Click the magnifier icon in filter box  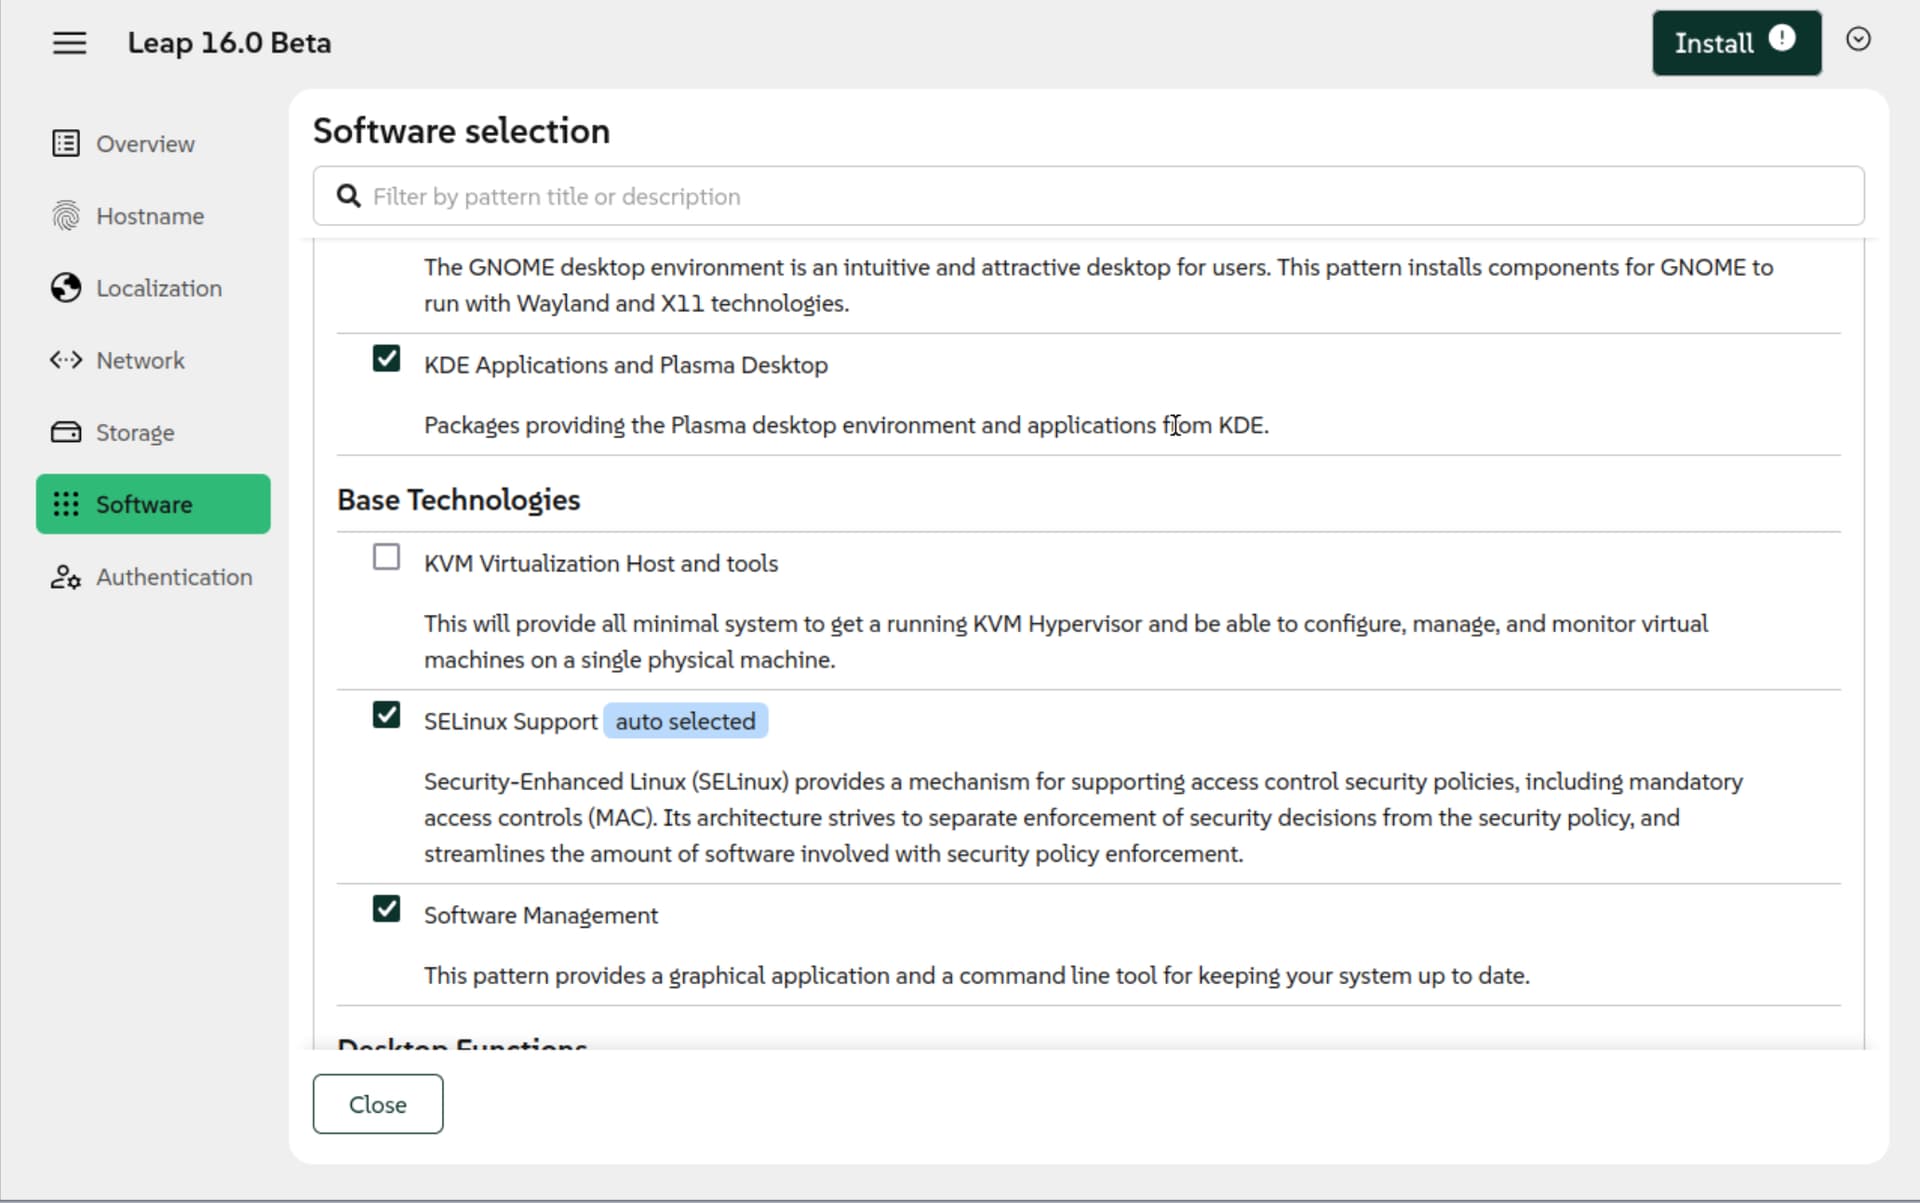348,196
